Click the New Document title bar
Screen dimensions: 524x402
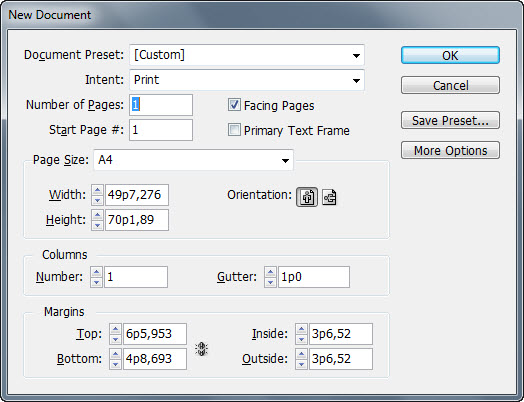coord(262,15)
